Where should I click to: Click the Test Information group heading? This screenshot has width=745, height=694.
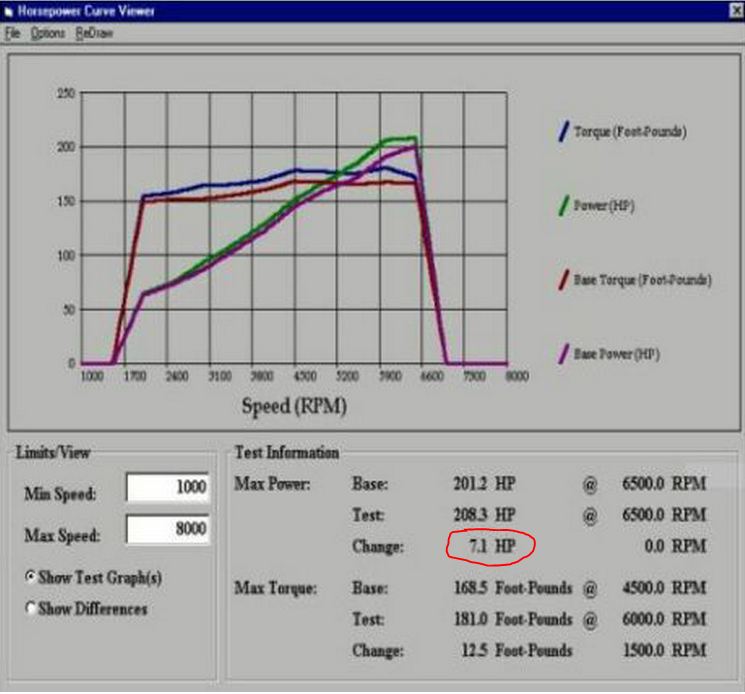pyautogui.click(x=286, y=453)
